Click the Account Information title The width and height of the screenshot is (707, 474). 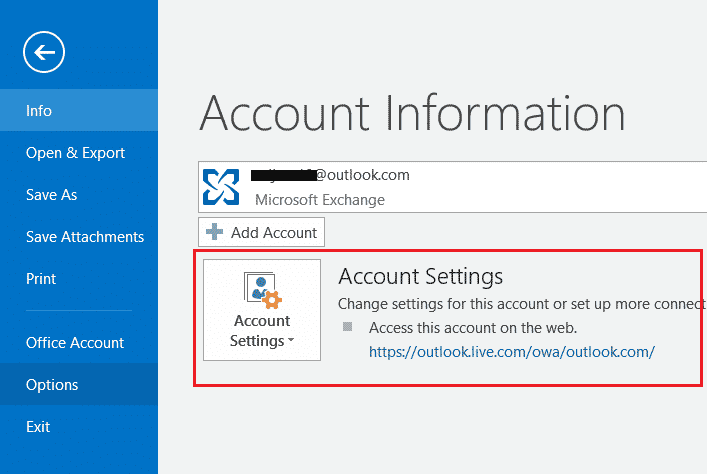[x=412, y=113]
